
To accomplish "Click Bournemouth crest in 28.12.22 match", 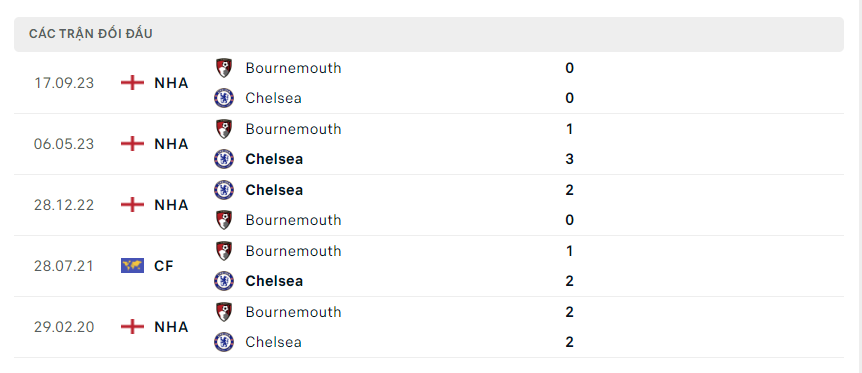I will (224, 220).
